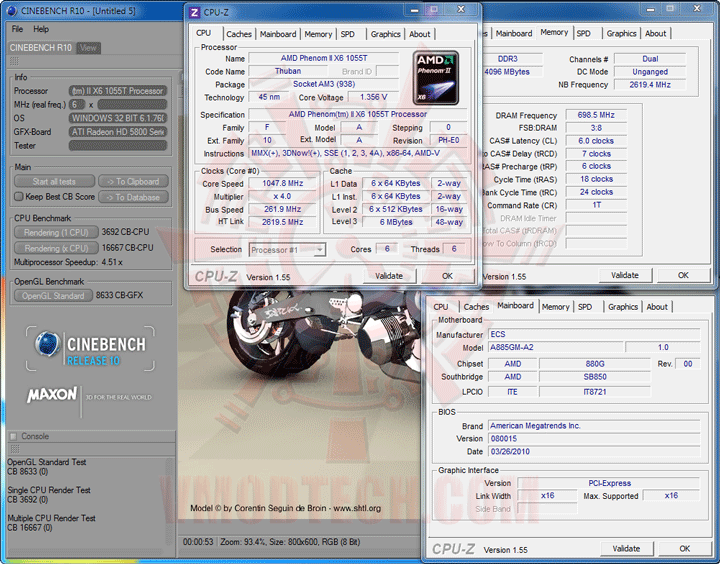This screenshot has width=720, height=564.
Task: Toggle the Console panel checkbox
Action: point(13,436)
